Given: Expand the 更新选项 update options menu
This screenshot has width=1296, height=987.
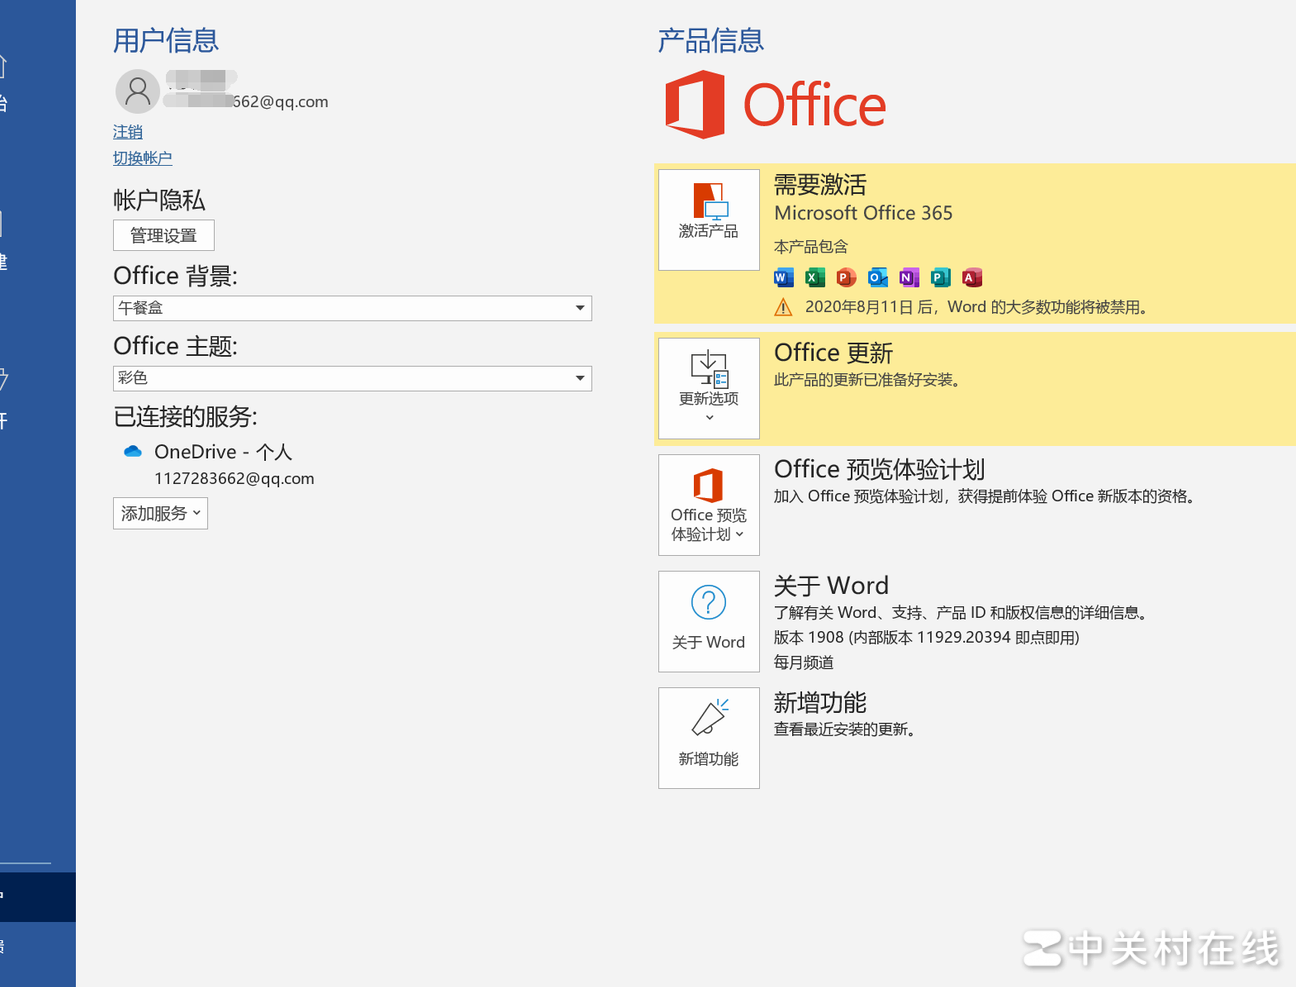Looking at the screenshot, I should coord(708,388).
